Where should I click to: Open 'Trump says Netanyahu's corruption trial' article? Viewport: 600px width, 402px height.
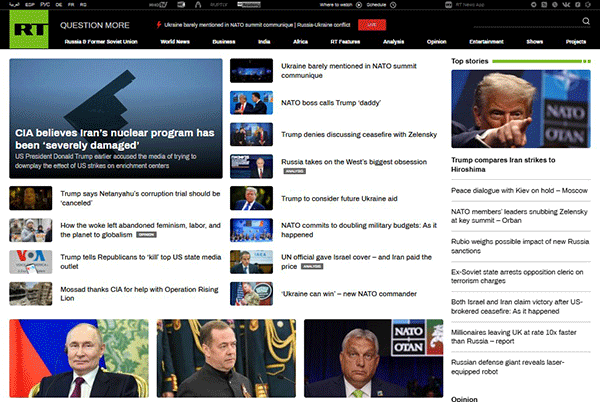point(140,198)
